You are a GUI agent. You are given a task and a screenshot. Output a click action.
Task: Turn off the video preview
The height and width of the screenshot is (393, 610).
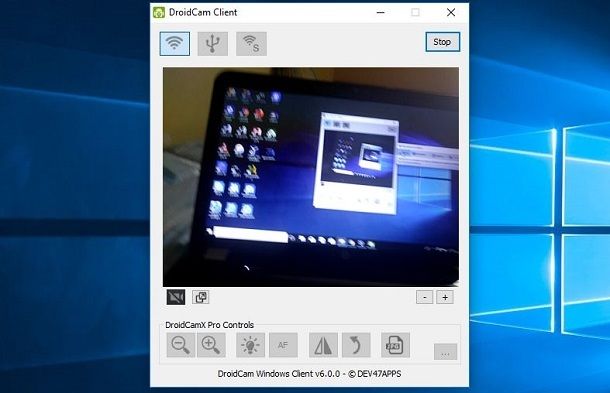176,297
